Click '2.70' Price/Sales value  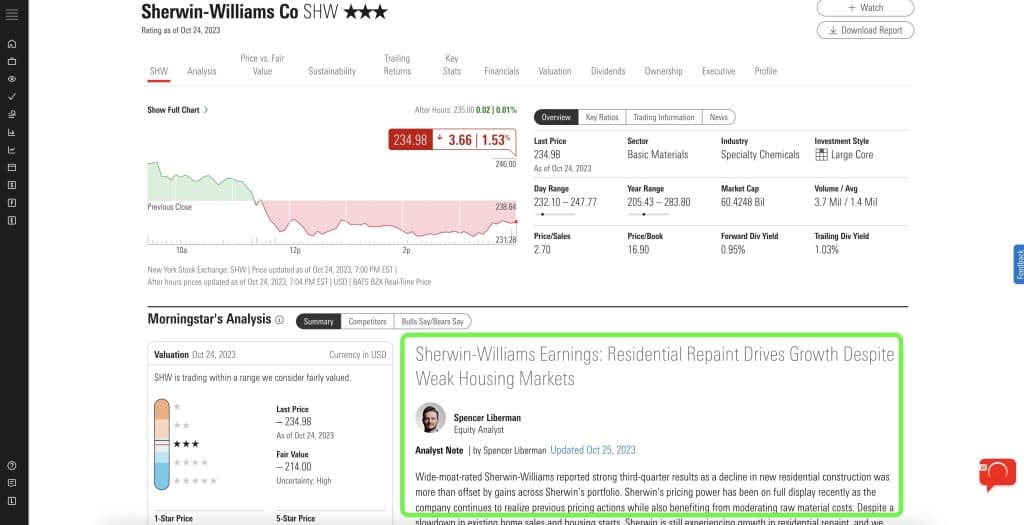point(543,249)
